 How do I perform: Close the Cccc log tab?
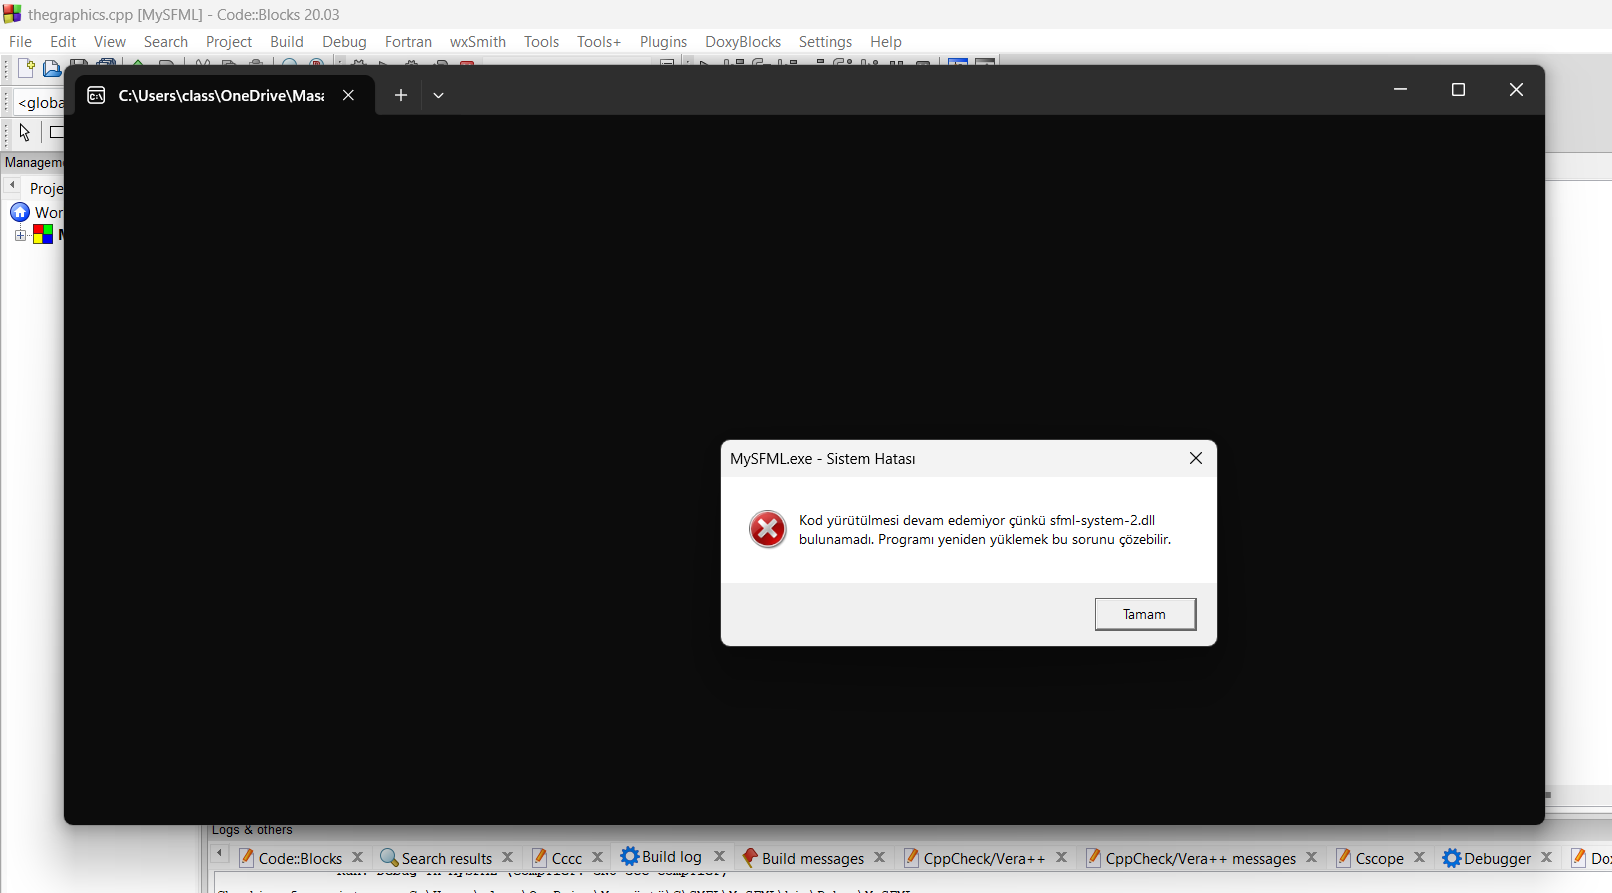click(598, 857)
